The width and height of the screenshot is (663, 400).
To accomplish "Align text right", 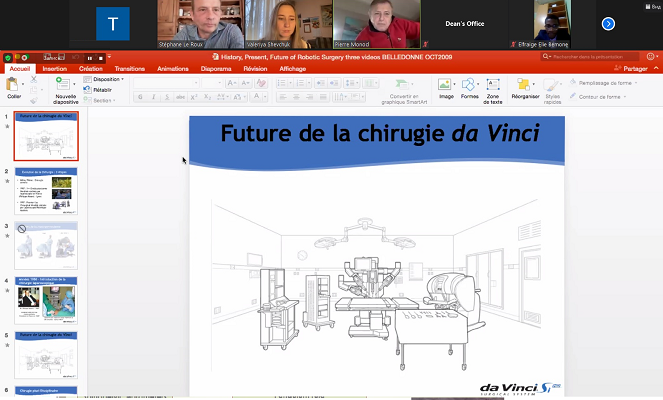I will (x=310, y=97).
